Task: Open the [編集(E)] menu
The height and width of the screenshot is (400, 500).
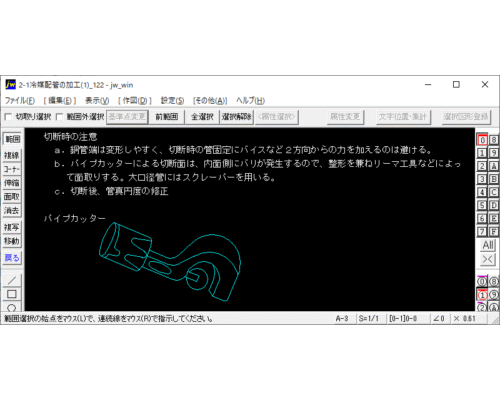Action: (x=60, y=100)
